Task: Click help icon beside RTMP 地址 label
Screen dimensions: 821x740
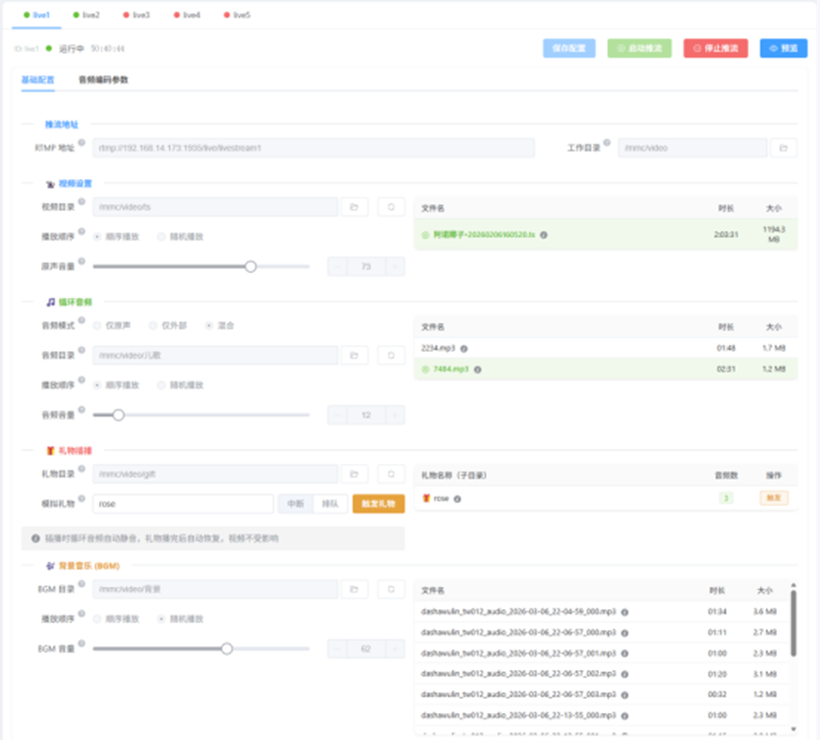Action: click(82, 142)
